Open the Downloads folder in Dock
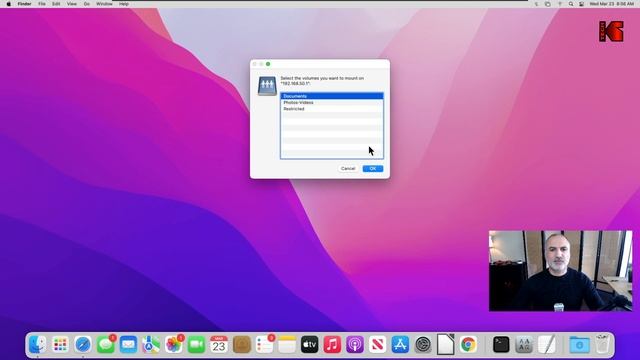Image resolution: width=640 pixels, height=360 pixels. (579, 344)
